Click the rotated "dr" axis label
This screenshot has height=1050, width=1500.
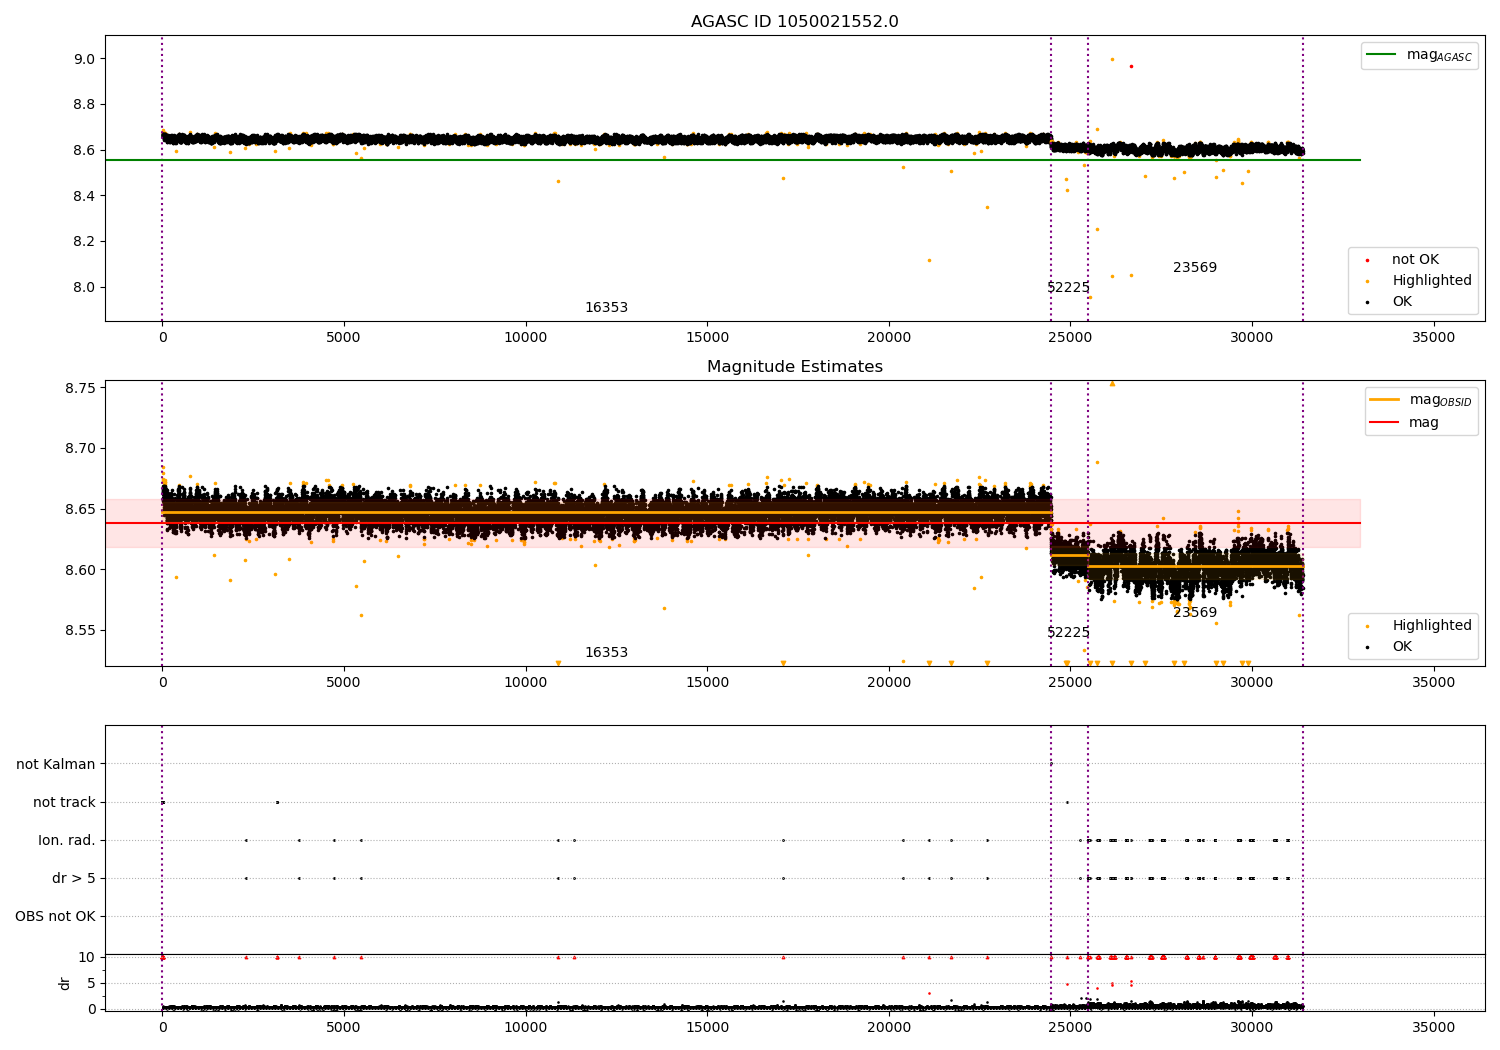click(x=65, y=984)
